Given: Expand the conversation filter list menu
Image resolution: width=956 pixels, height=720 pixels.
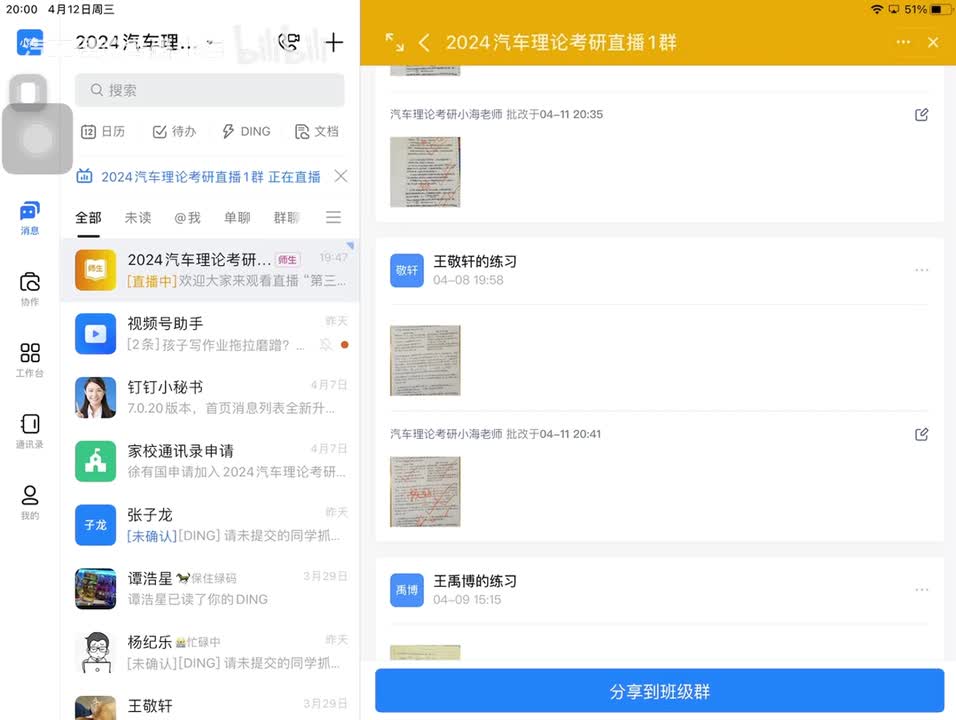Looking at the screenshot, I should coord(334,217).
